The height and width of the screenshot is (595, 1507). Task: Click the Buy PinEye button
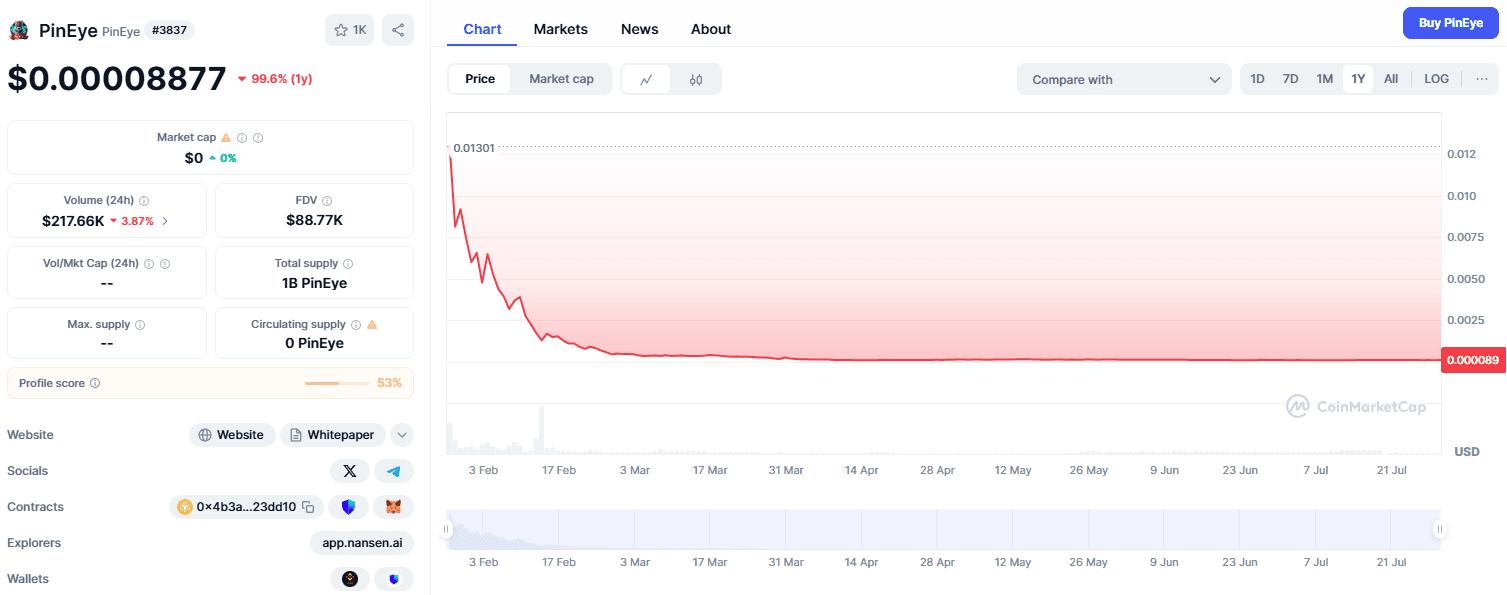pos(1450,23)
